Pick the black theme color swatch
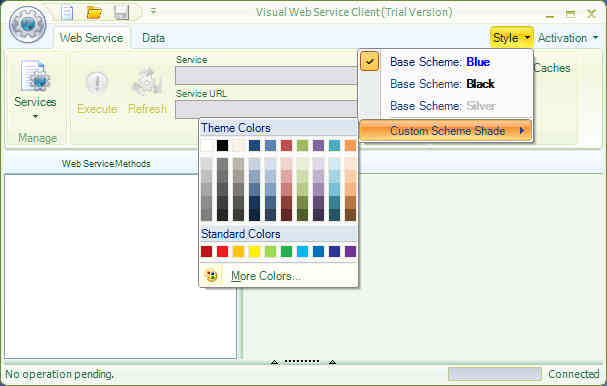This screenshot has width=607, height=386. 223,146
